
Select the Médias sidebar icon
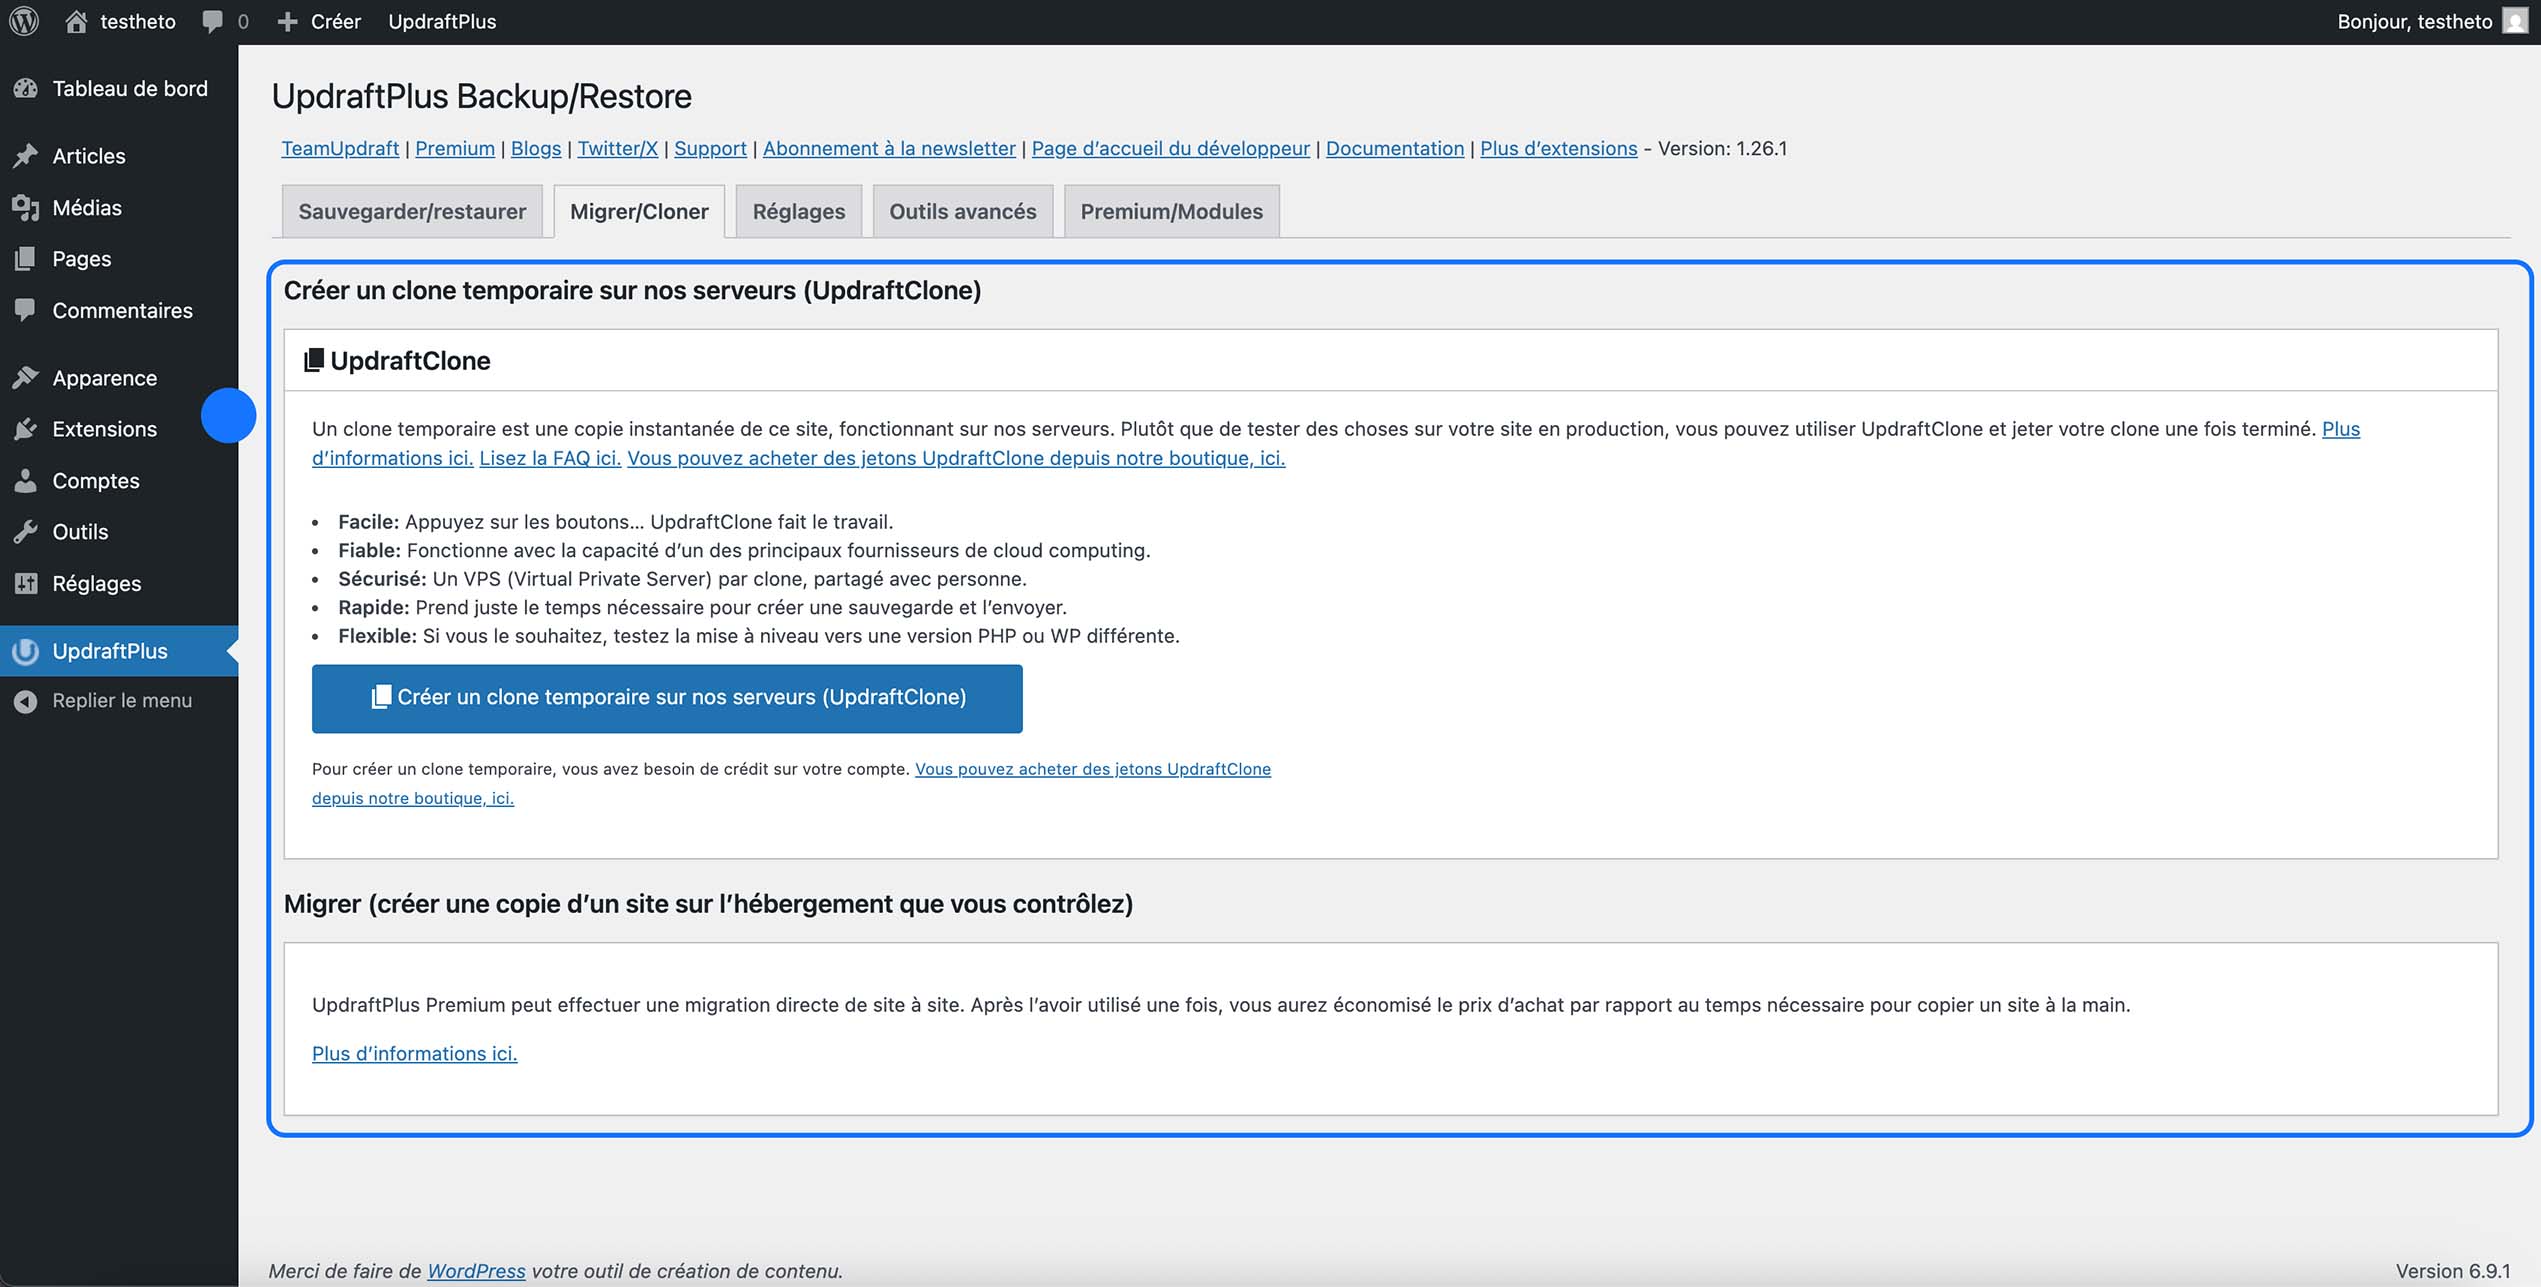25,207
